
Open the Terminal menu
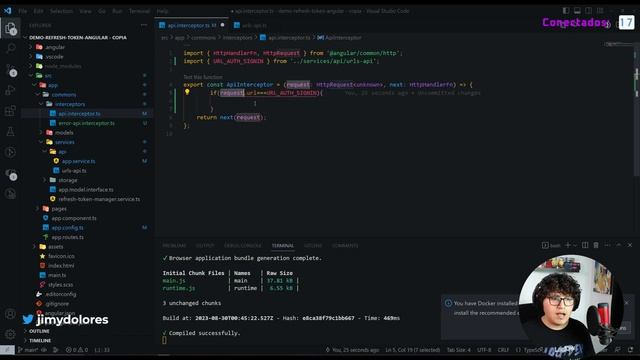click(x=139, y=11)
